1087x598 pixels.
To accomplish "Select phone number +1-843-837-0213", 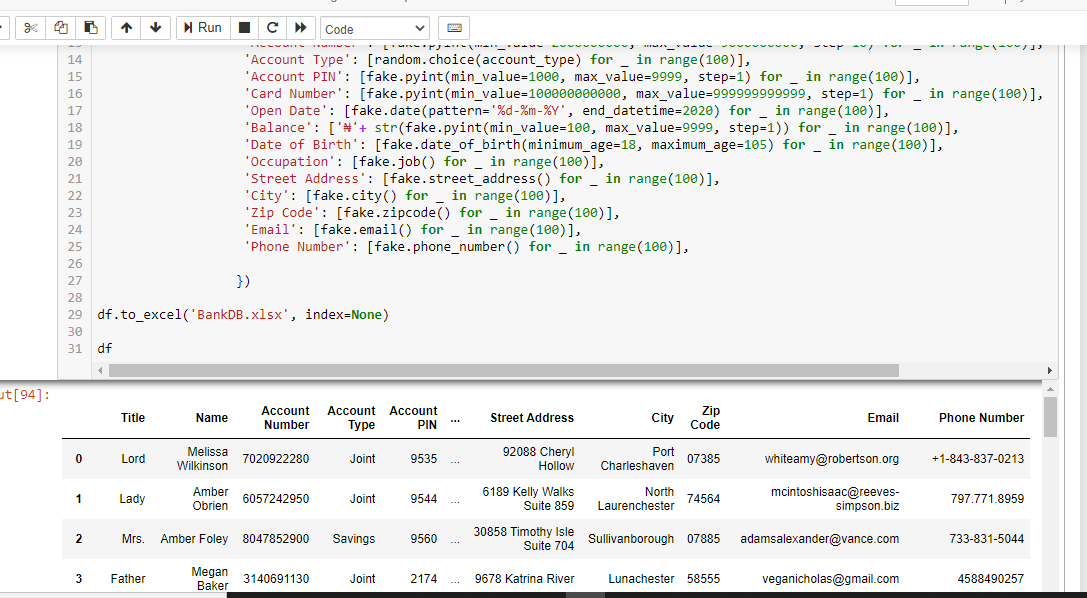I will coord(977,459).
